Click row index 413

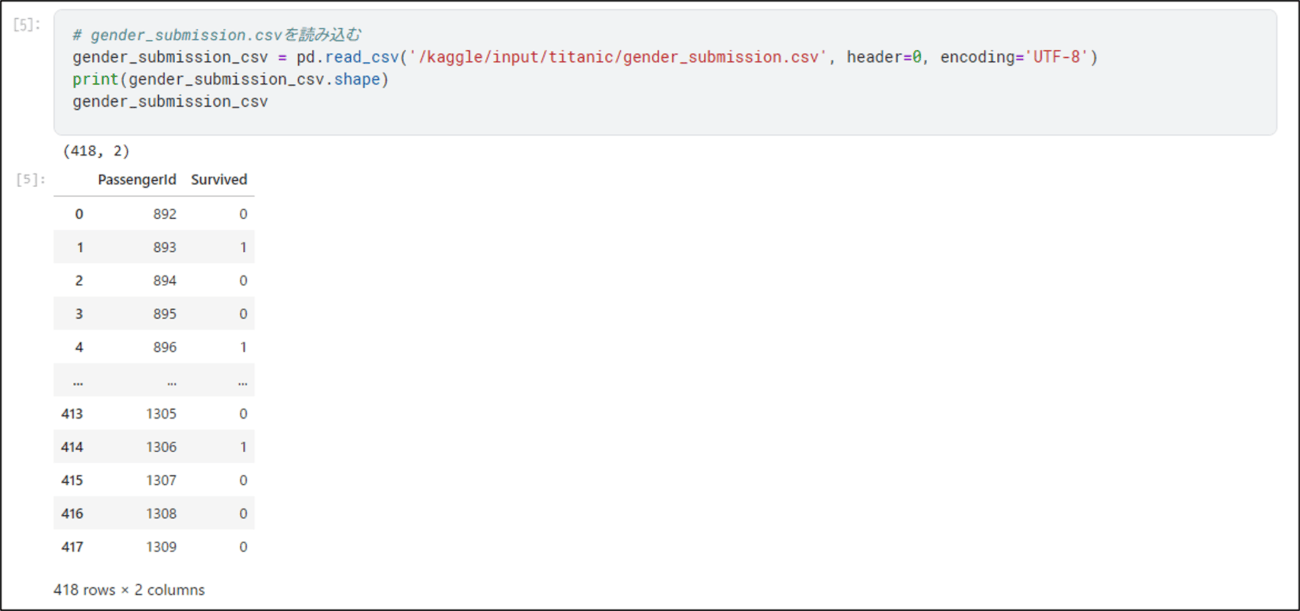click(x=72, y=414)
